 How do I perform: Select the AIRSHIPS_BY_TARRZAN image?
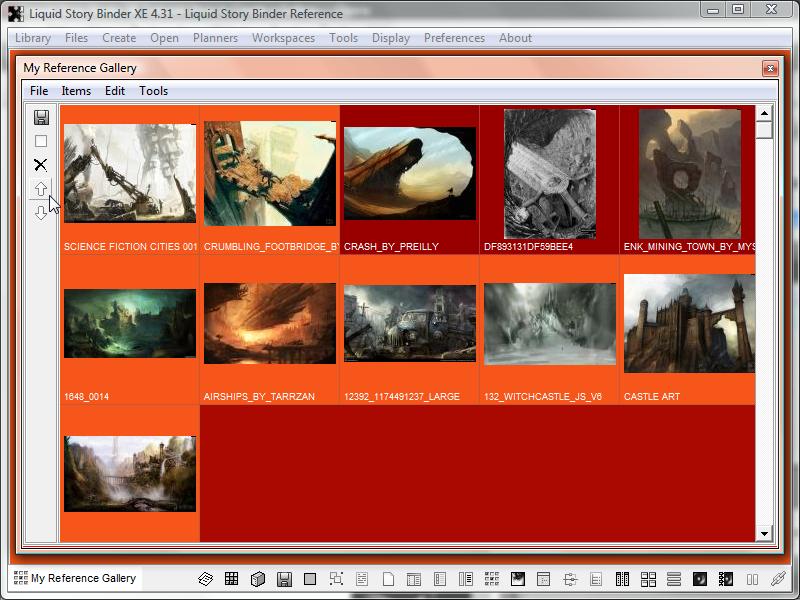click(269, 324)
